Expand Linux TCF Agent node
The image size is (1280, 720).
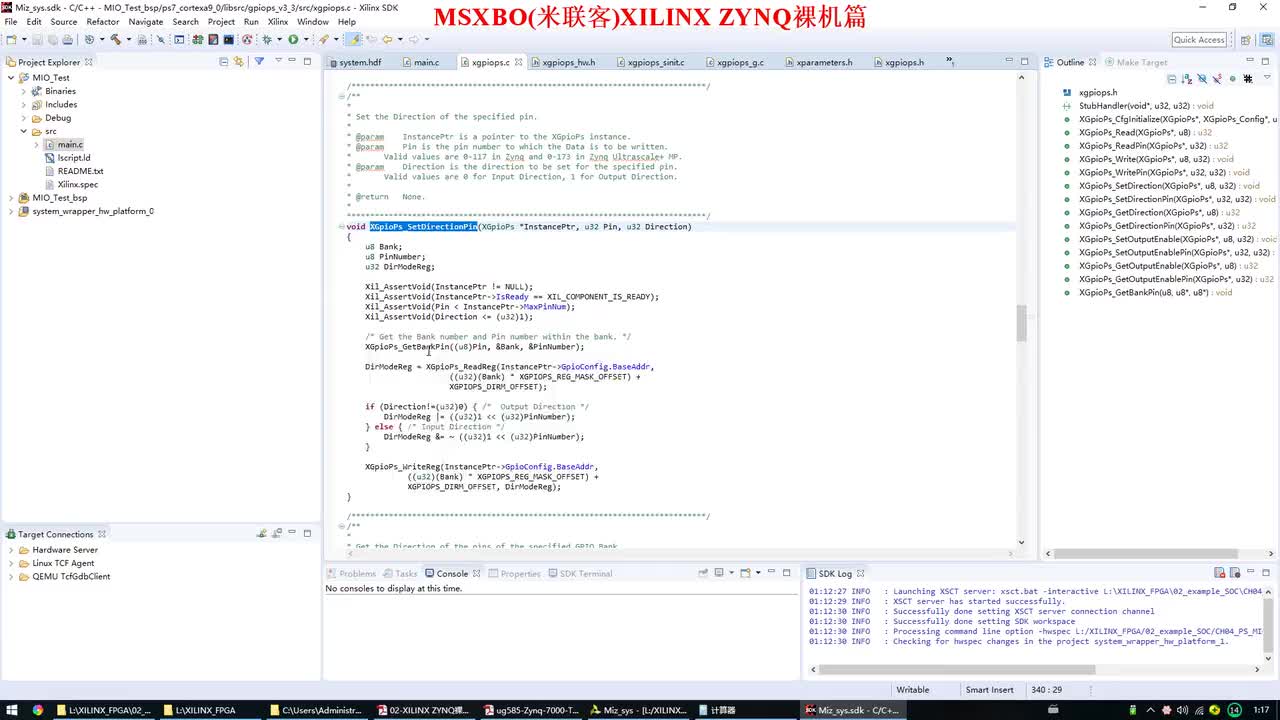point(11,563)
